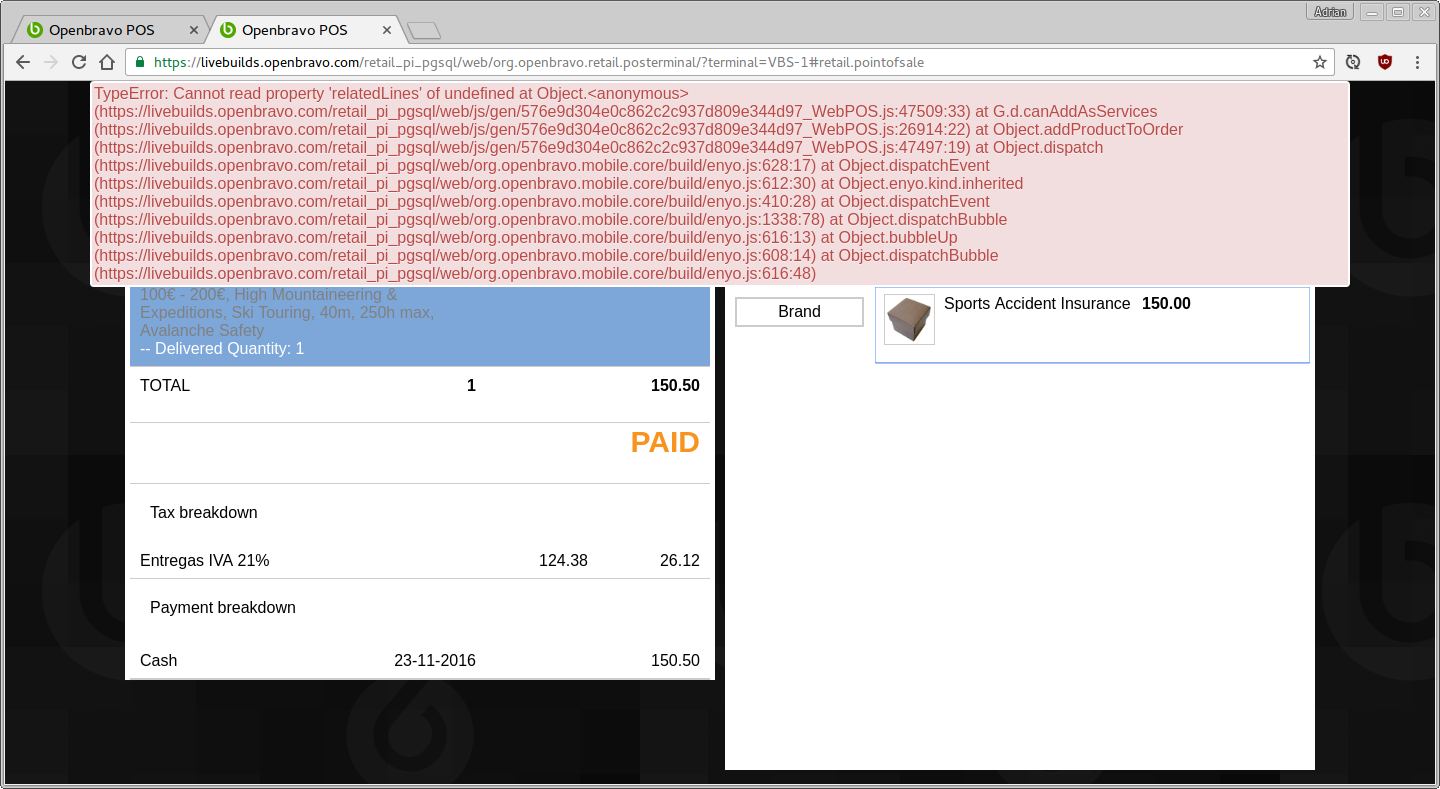The image size is (1440, 789).
Task: Click the canAddAsServices error line
Action: click(625, 112)
